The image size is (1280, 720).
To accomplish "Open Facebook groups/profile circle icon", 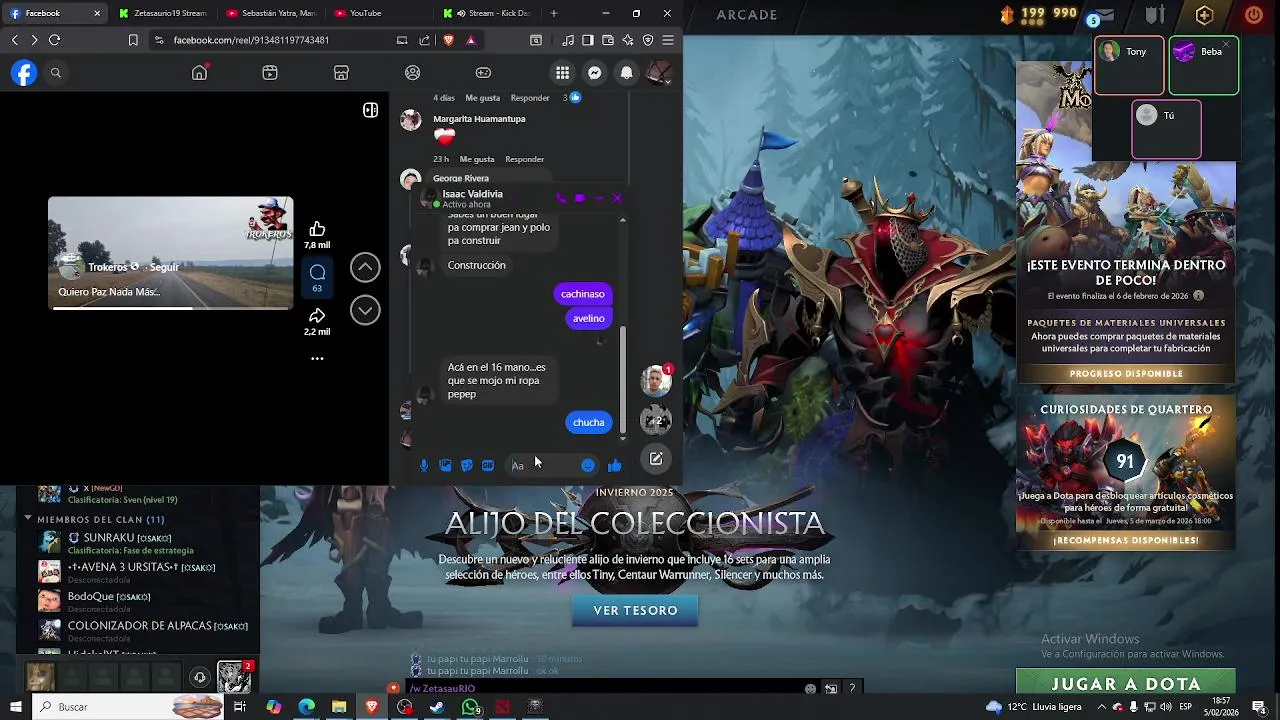I will coord(412,73).
